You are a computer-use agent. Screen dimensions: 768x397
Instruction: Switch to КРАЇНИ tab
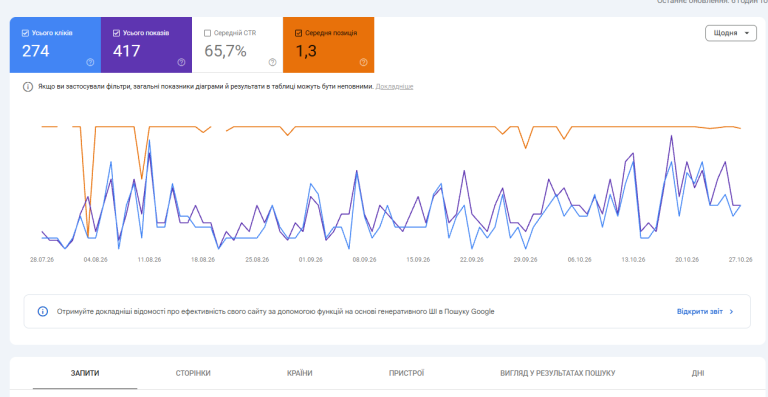pos(300,374)
